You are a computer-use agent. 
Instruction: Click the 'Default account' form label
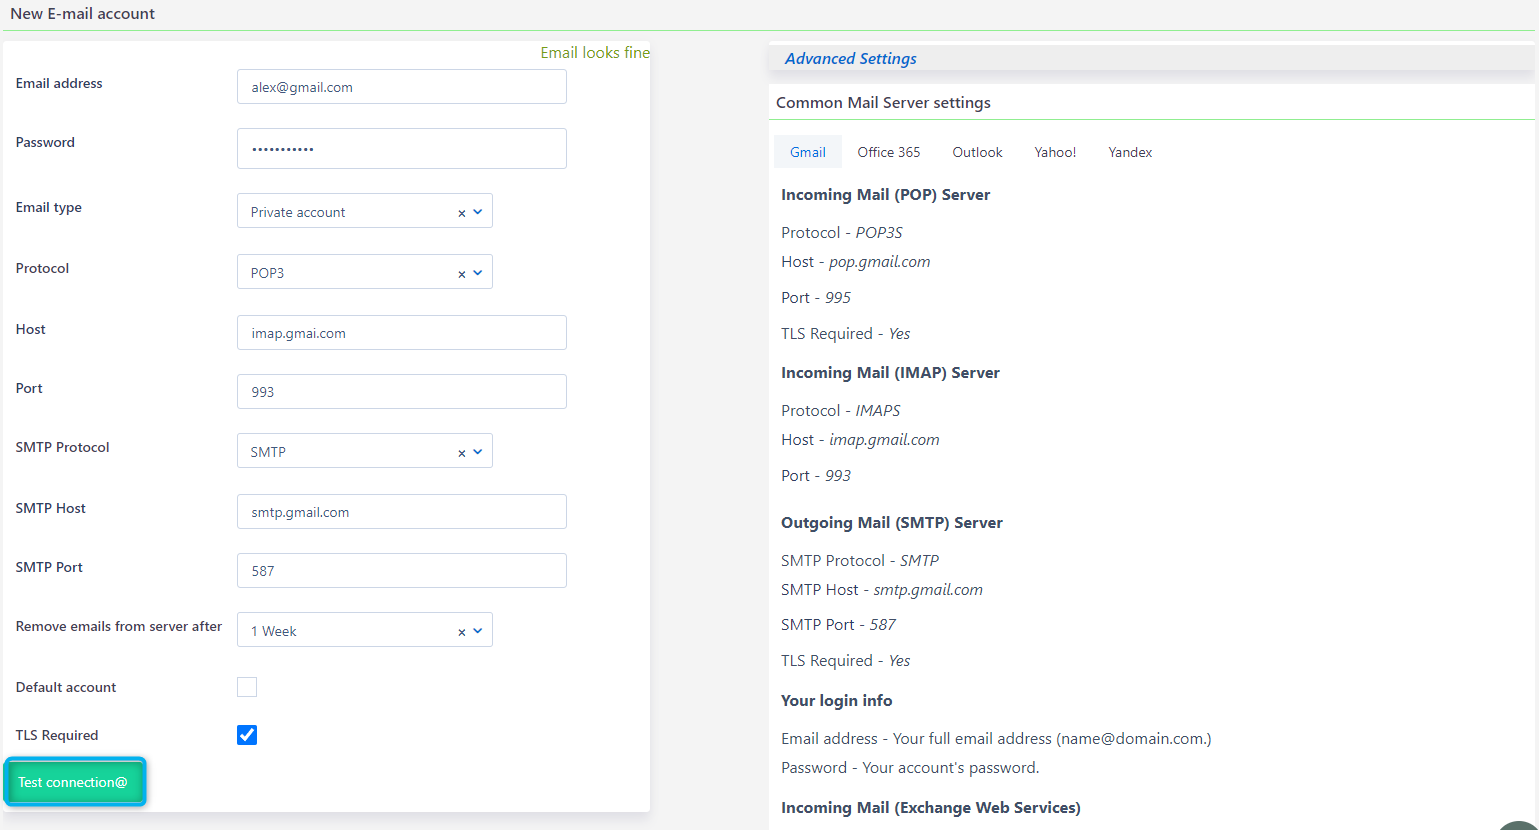pos(66,687)
